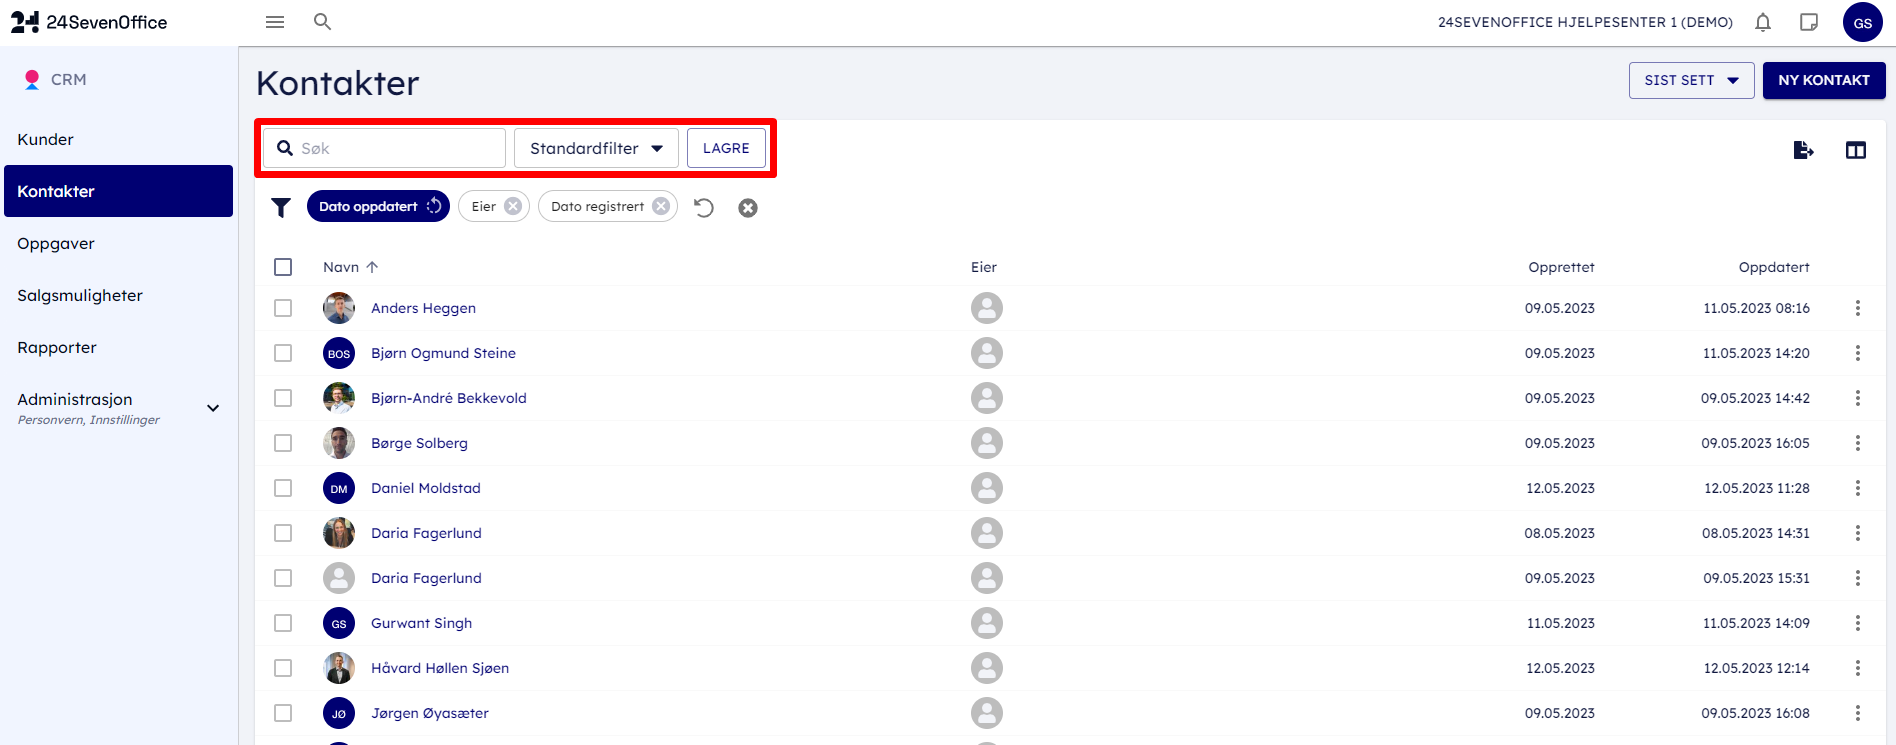Image resolution: width=1896 pixels, height=745 pixels.
Task: Expand the SIST SETT dropdown
Action: coord(1691,80)
